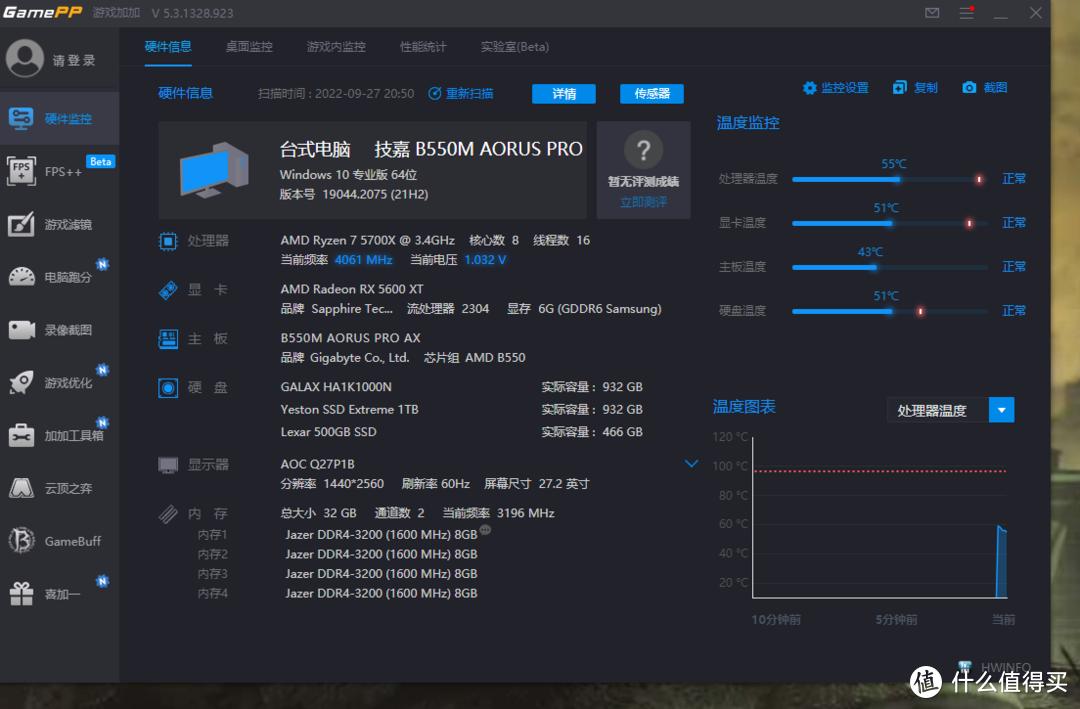Click the AMD Radeon RX 5600 XT text

tap(352, 289)
